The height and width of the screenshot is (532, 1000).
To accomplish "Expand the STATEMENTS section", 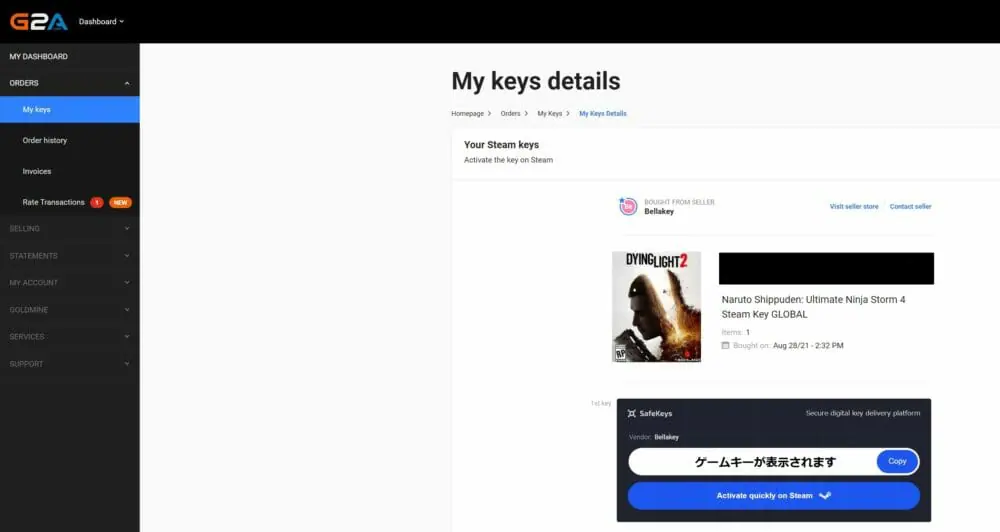I will click(x=70, y=256).
